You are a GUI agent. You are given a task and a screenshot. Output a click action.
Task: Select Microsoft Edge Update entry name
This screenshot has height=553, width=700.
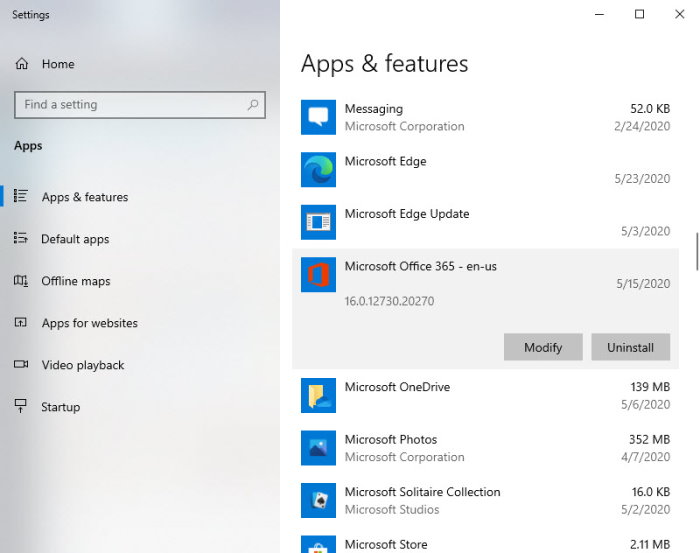(x=407, y=214)
